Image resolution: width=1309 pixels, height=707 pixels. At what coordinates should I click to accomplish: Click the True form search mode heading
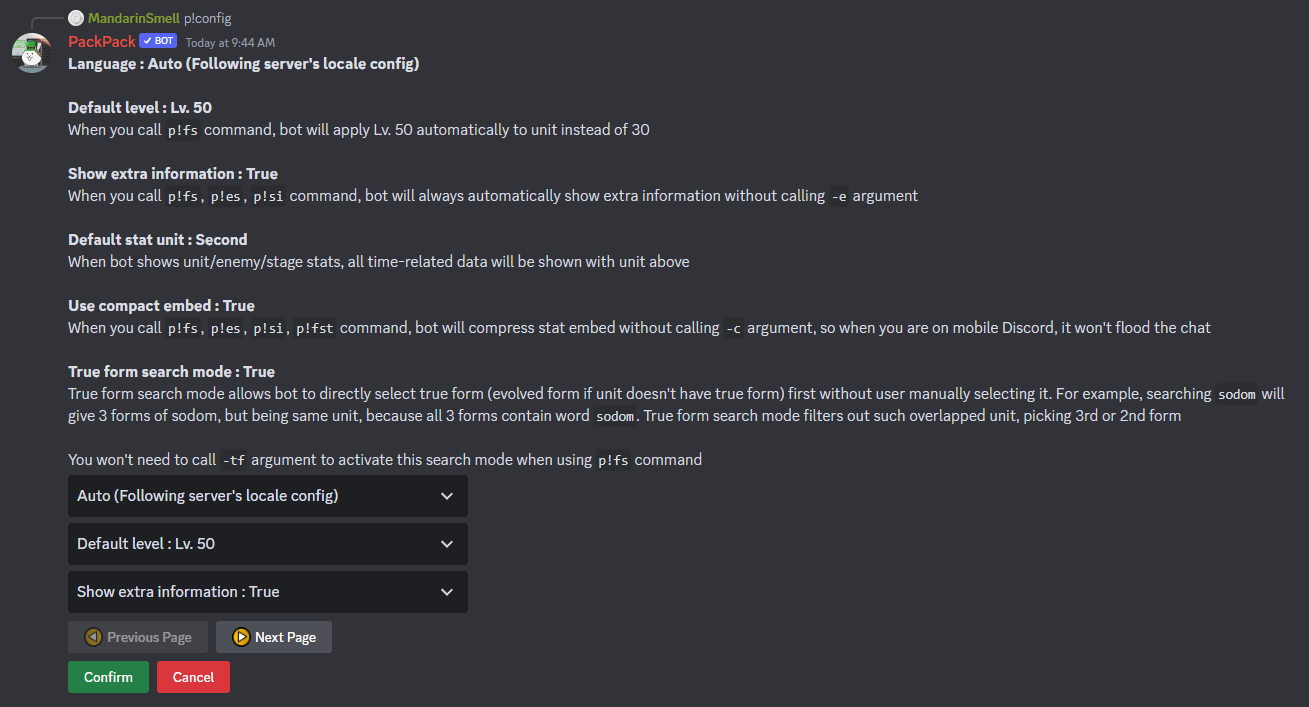click(x=171, y=372)
